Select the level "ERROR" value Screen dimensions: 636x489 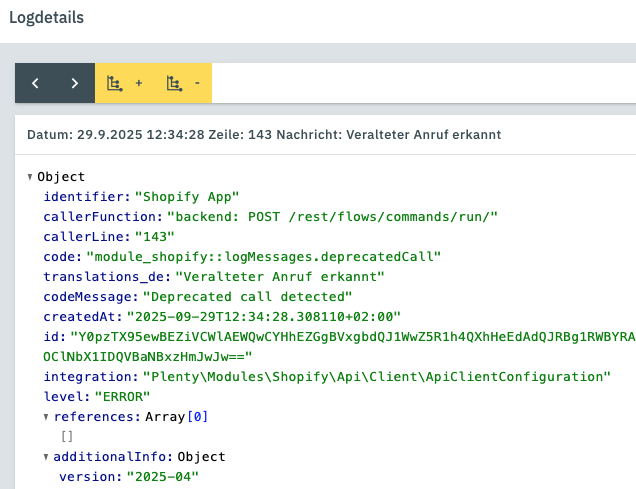point(122,396)
